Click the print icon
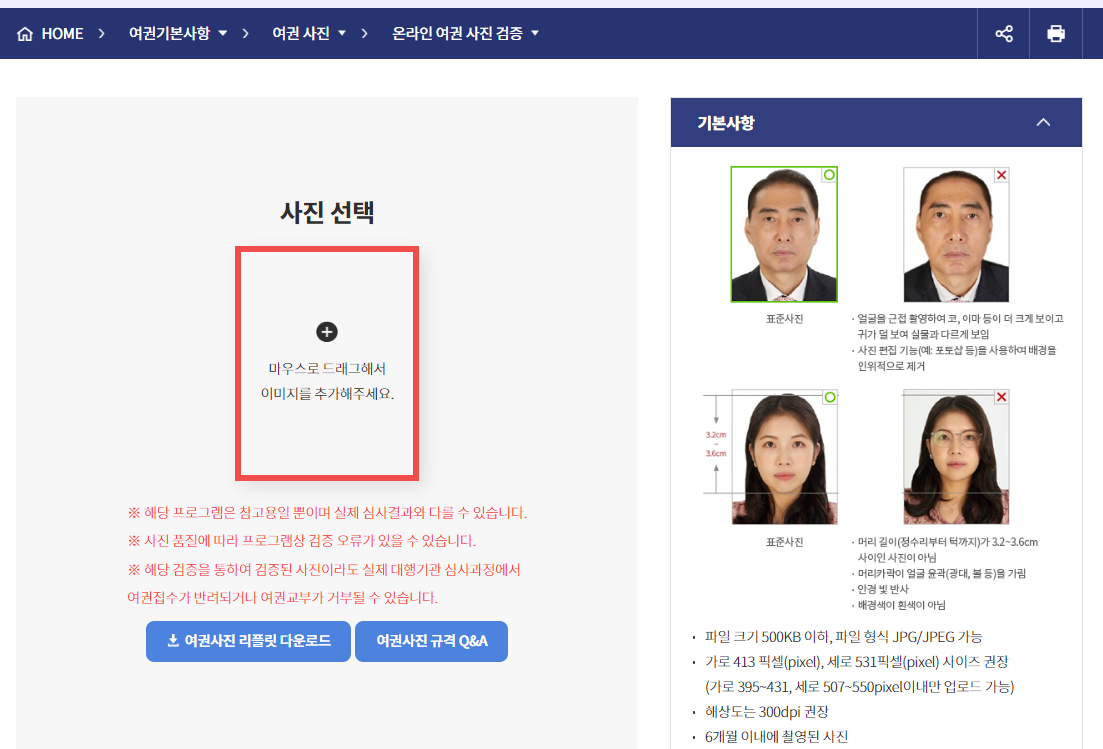 1055,32
